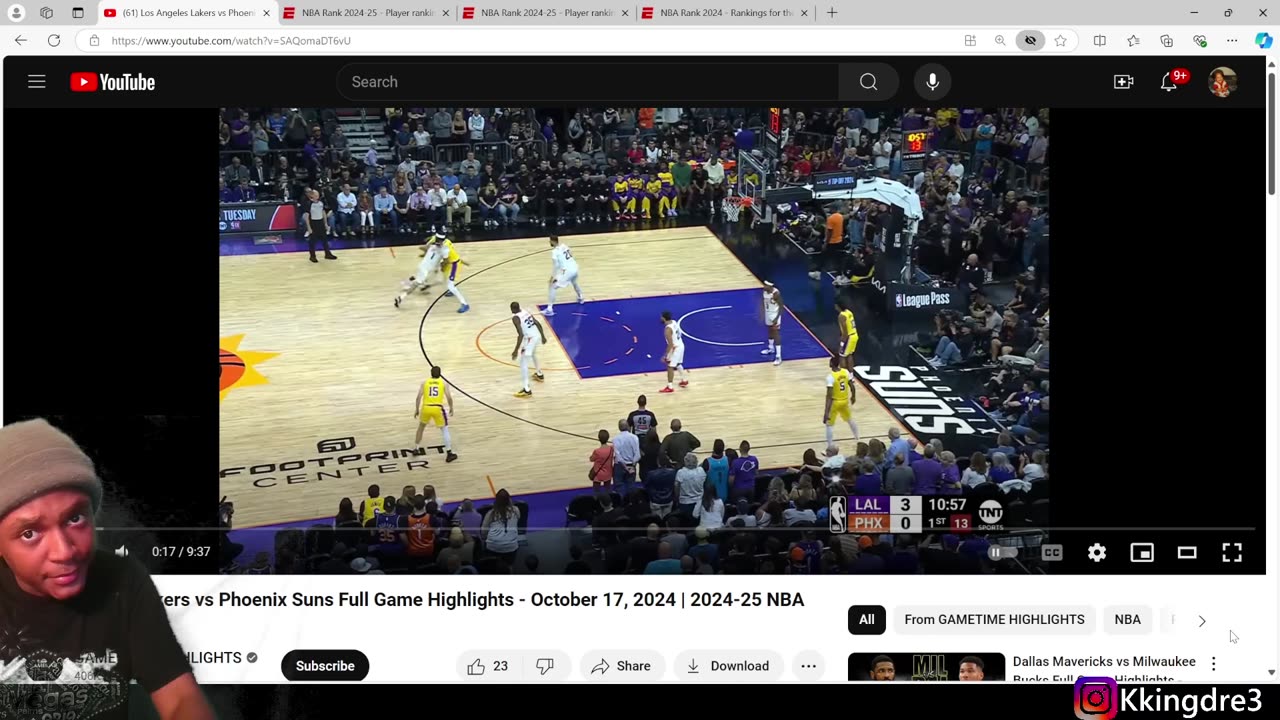This screenshot has width=1280, height=720.
Task: Open browser settings and more menu
Action: pyautogui.click(x=1232, y=41)
